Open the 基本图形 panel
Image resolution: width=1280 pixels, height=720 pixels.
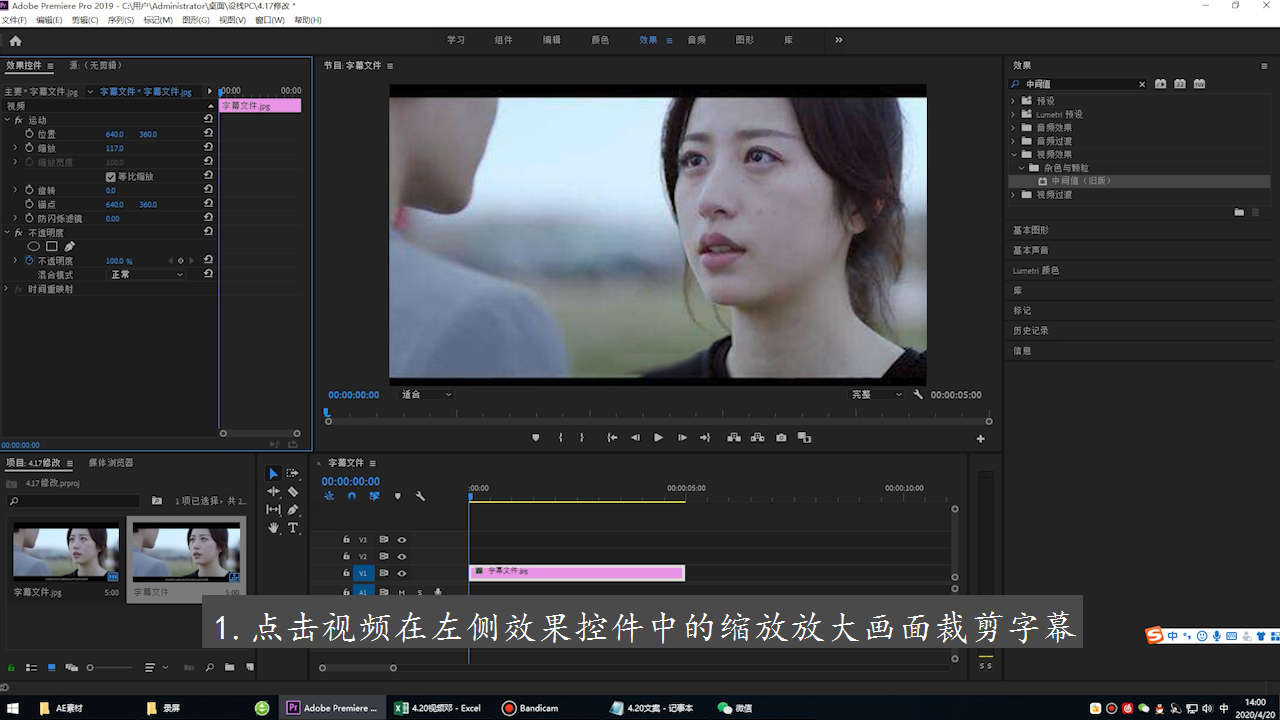point(1031,230)
